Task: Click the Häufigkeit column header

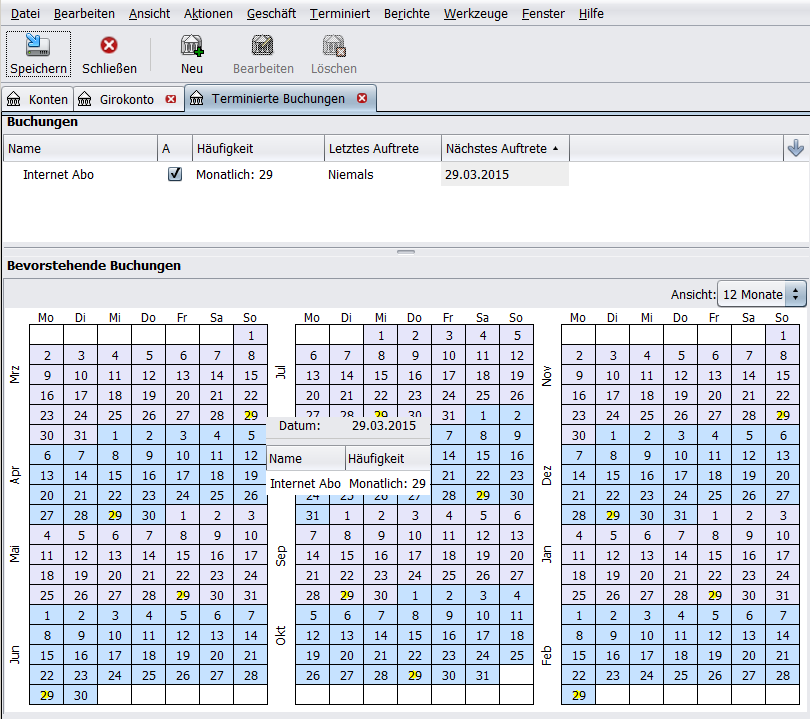Action: pyautogui.click(x=257, y=148)
